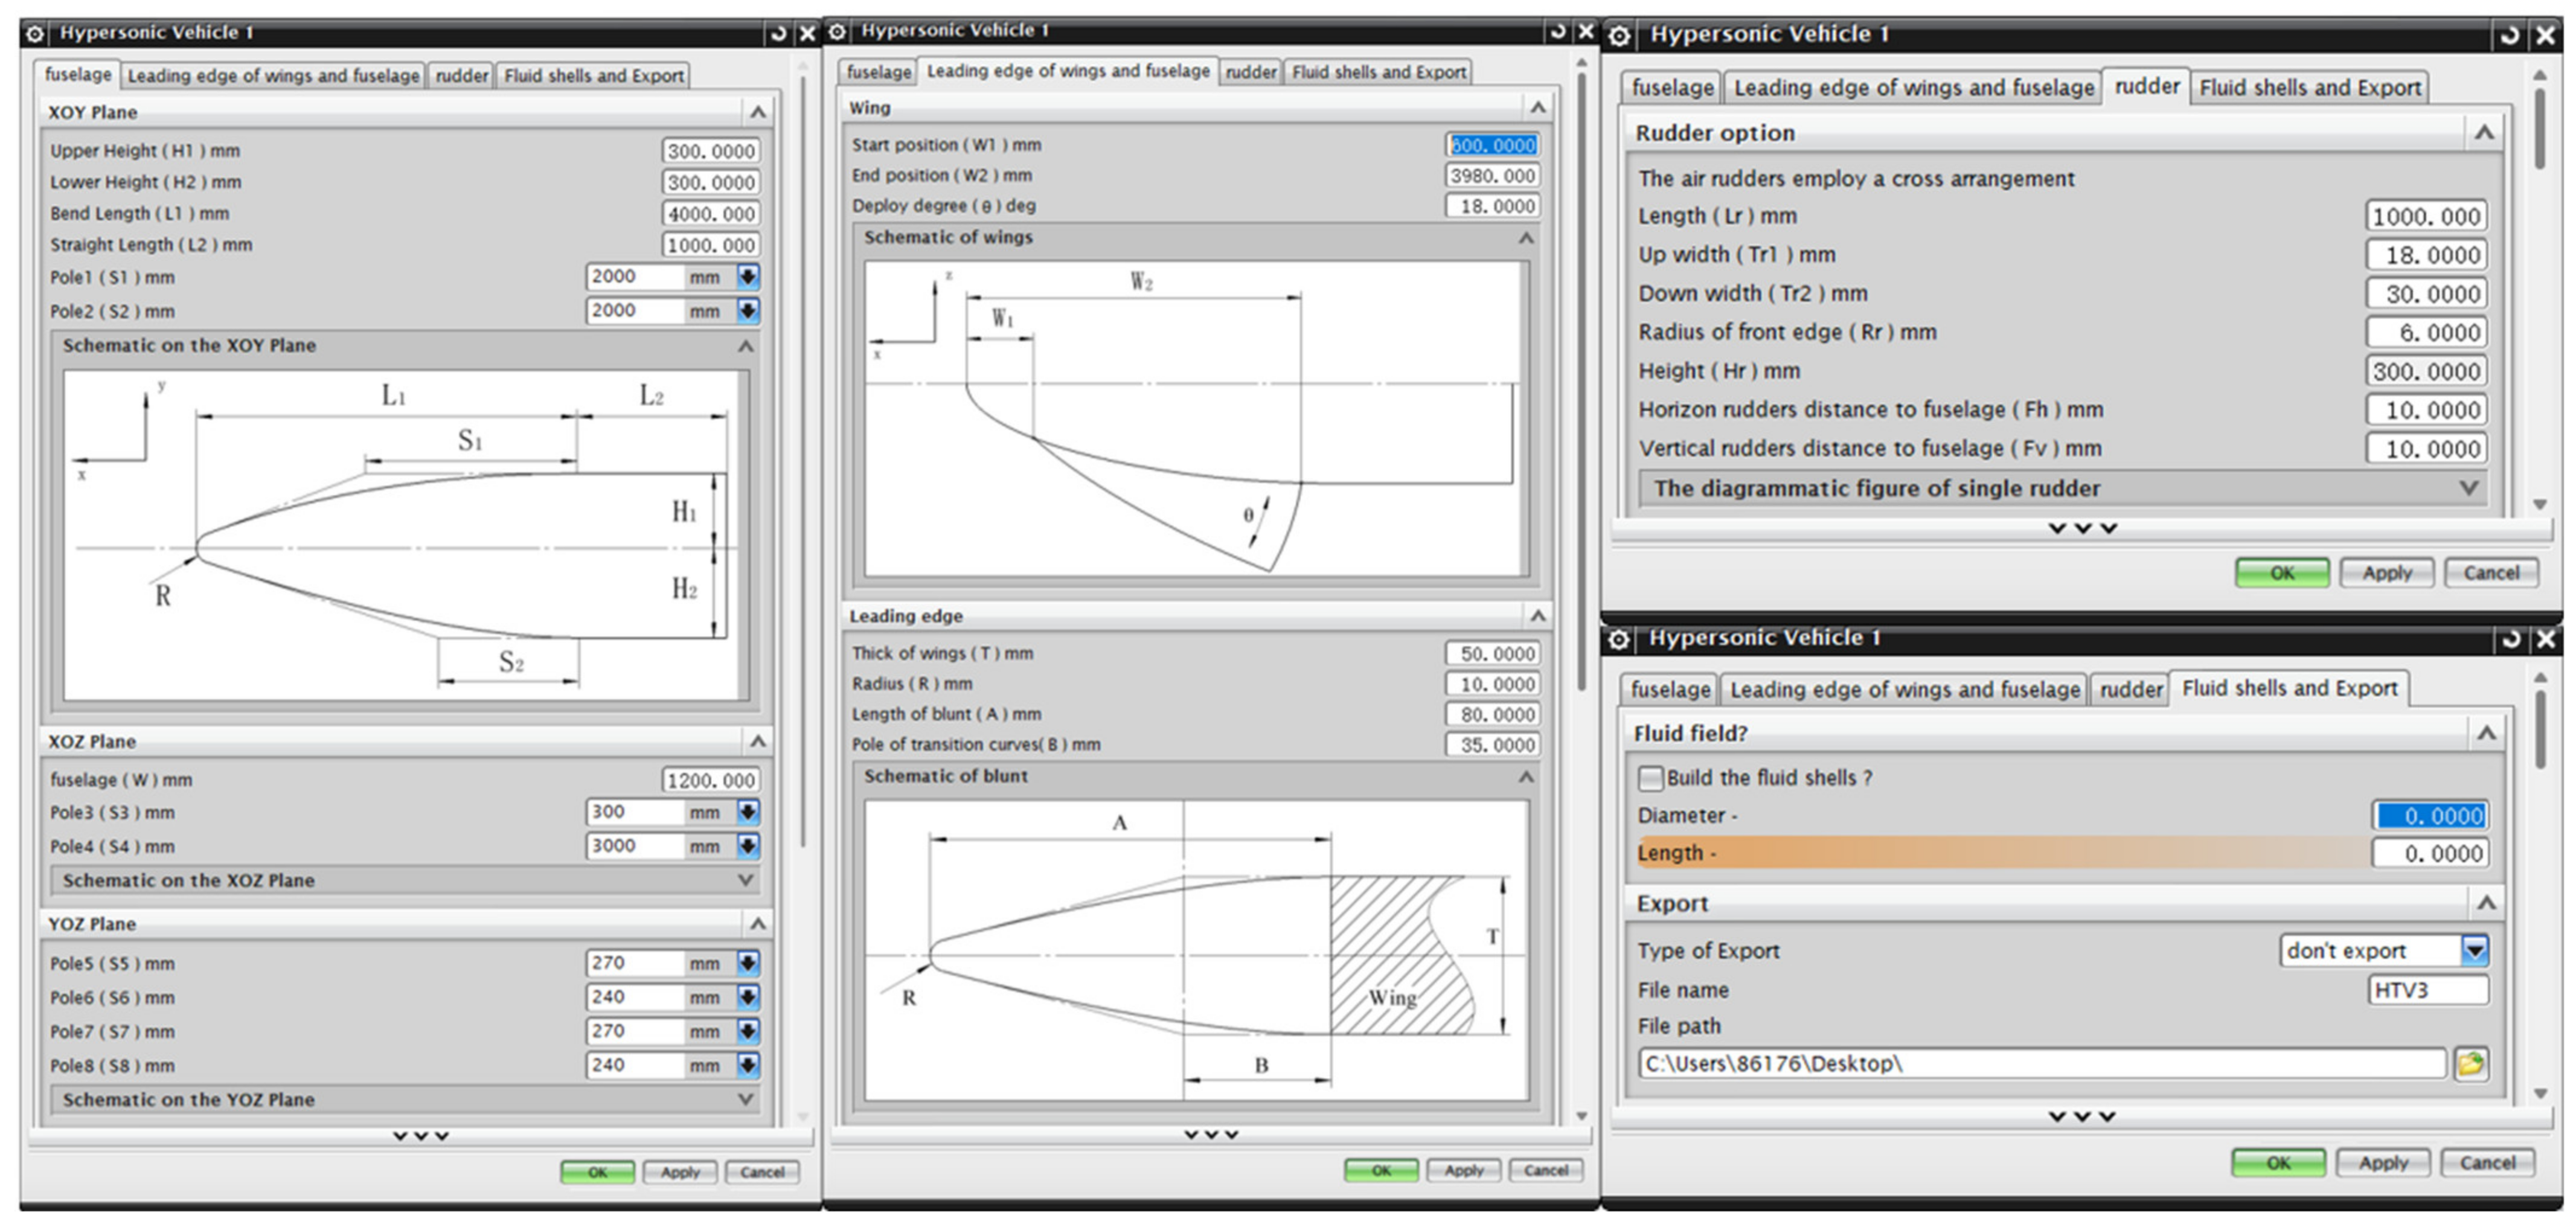
Task: Open the Type of Export dropdown
Action: coord(2474,950)
